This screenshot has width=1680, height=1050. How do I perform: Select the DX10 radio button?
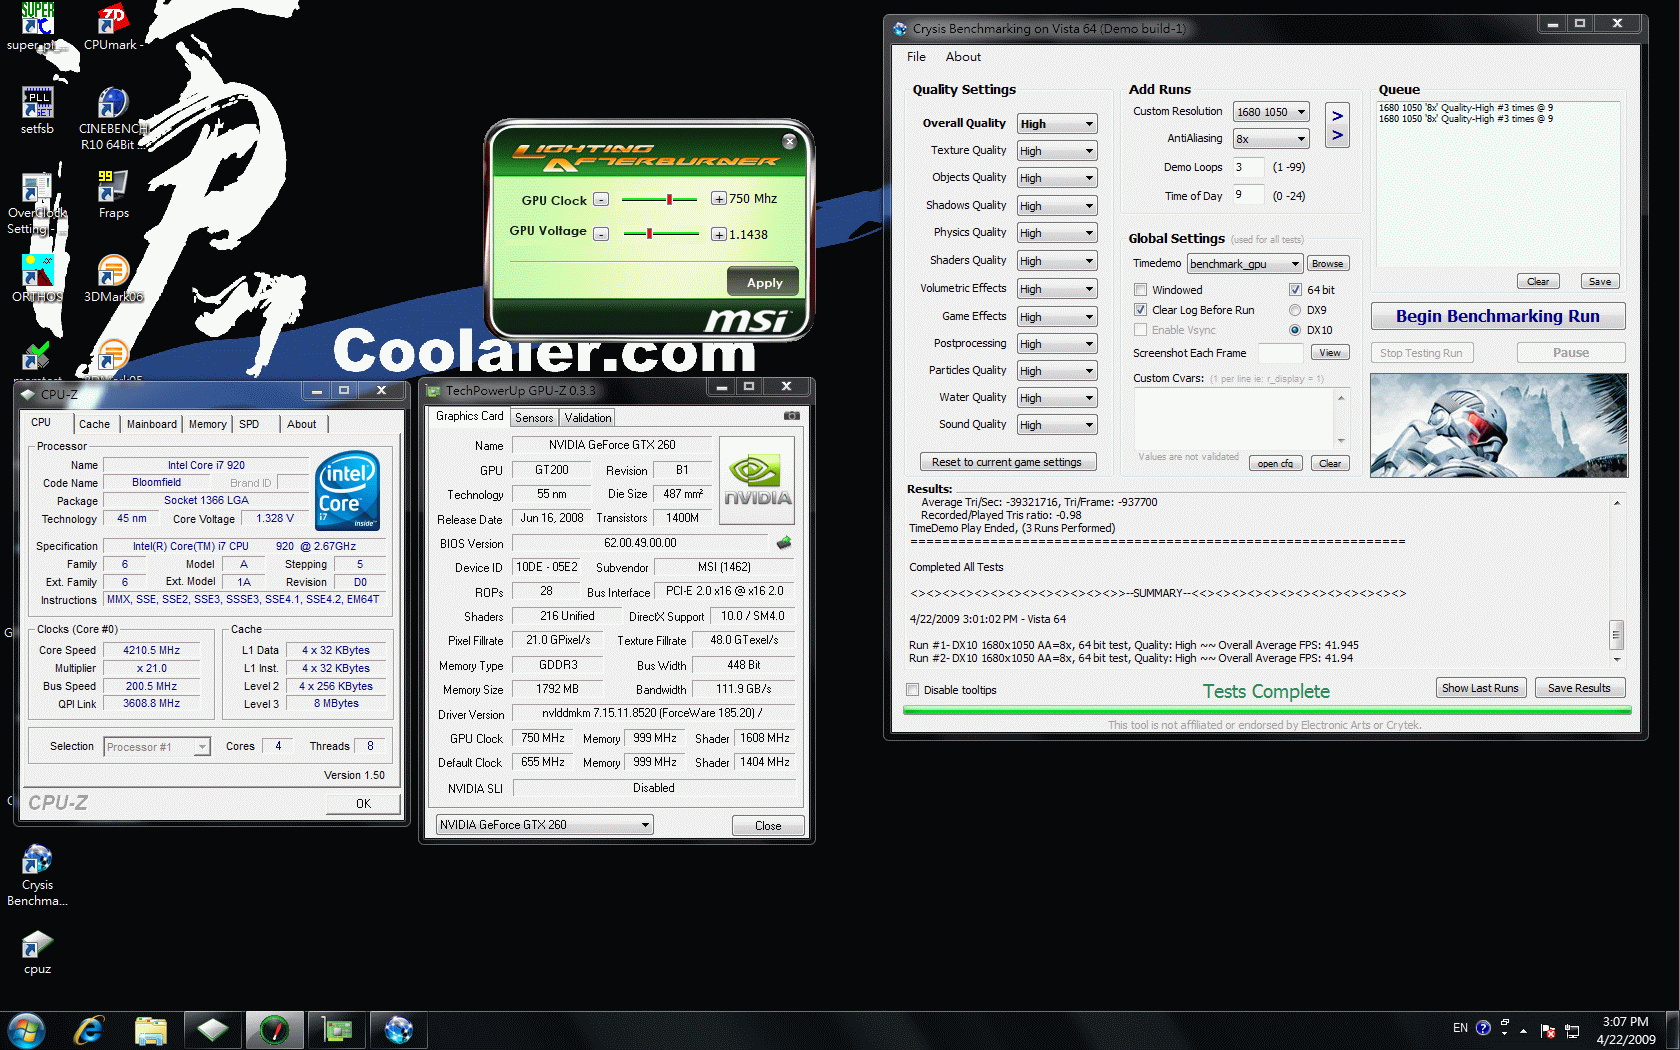coord(1295,330)
